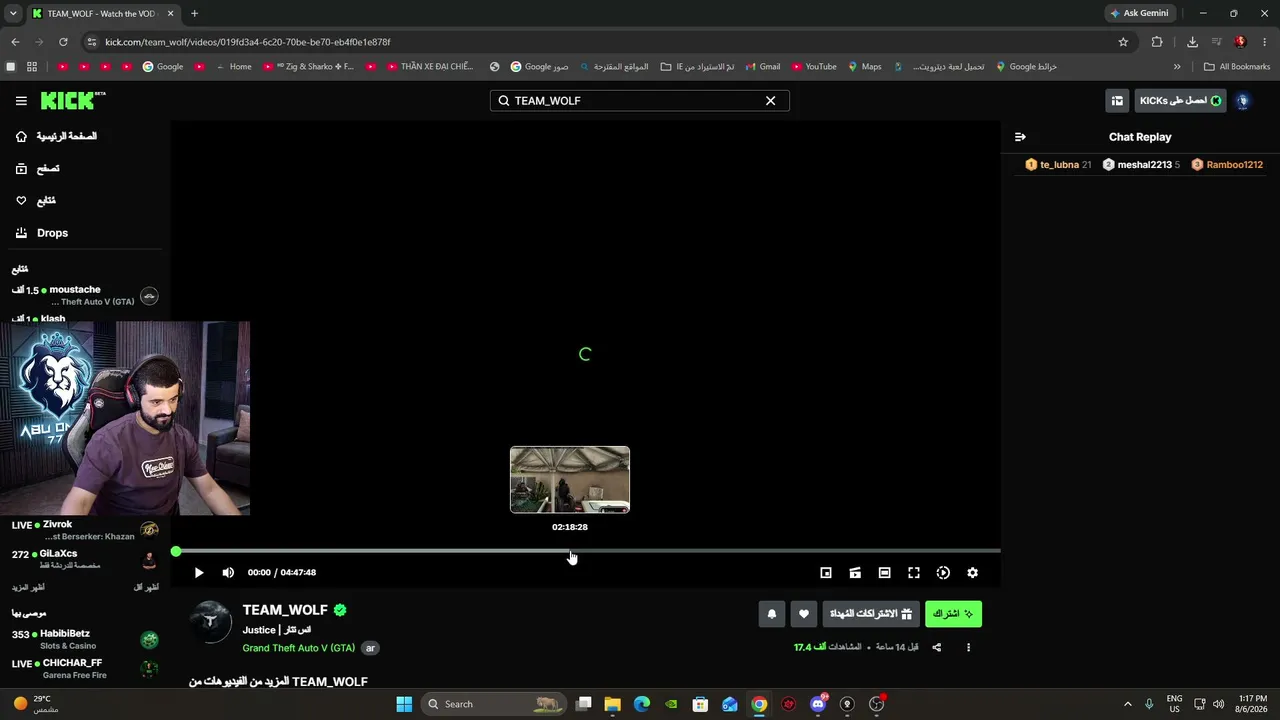Viewport: 1280px width, 720px height.
Task: Reload the page in Chrome
Action: 63,42
